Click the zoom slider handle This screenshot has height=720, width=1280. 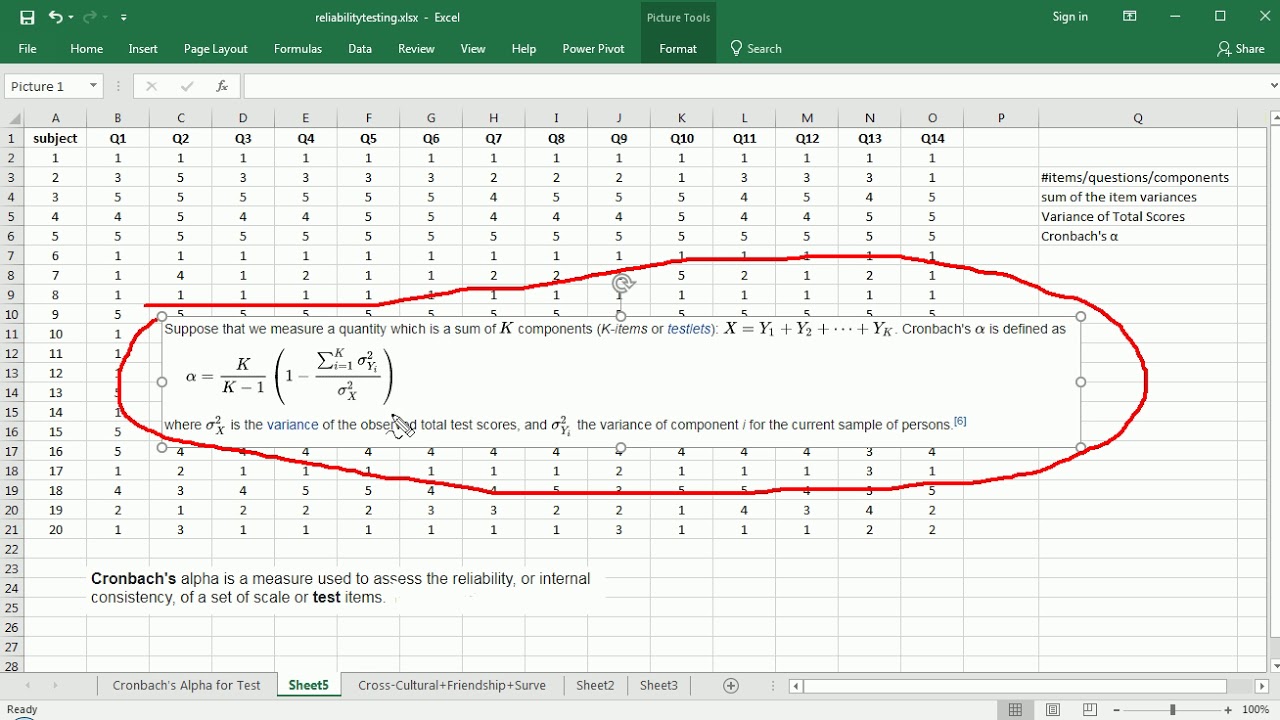pyautogui.click(x=1173, y=710)
